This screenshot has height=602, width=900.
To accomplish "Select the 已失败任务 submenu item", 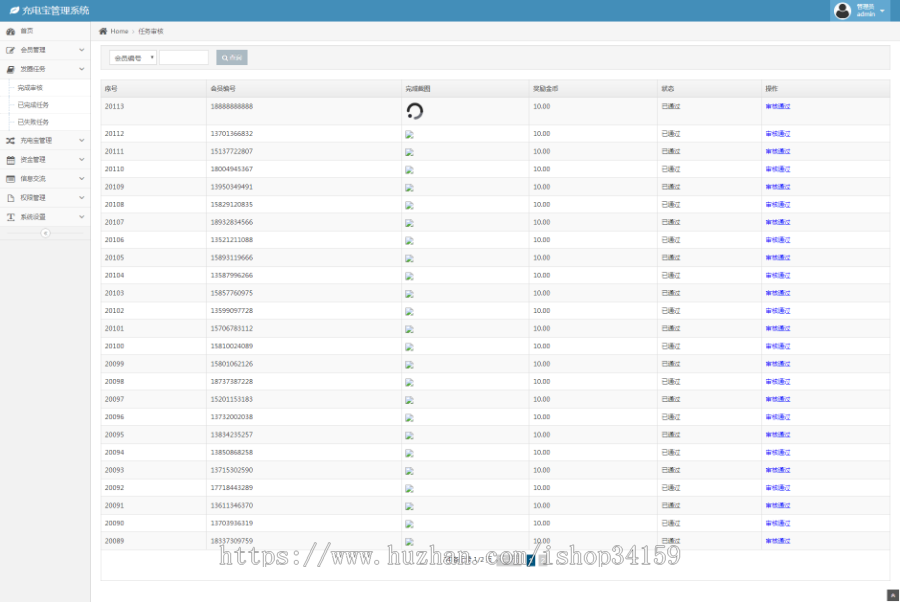I will pyautogui.click(x=33, y=122).
